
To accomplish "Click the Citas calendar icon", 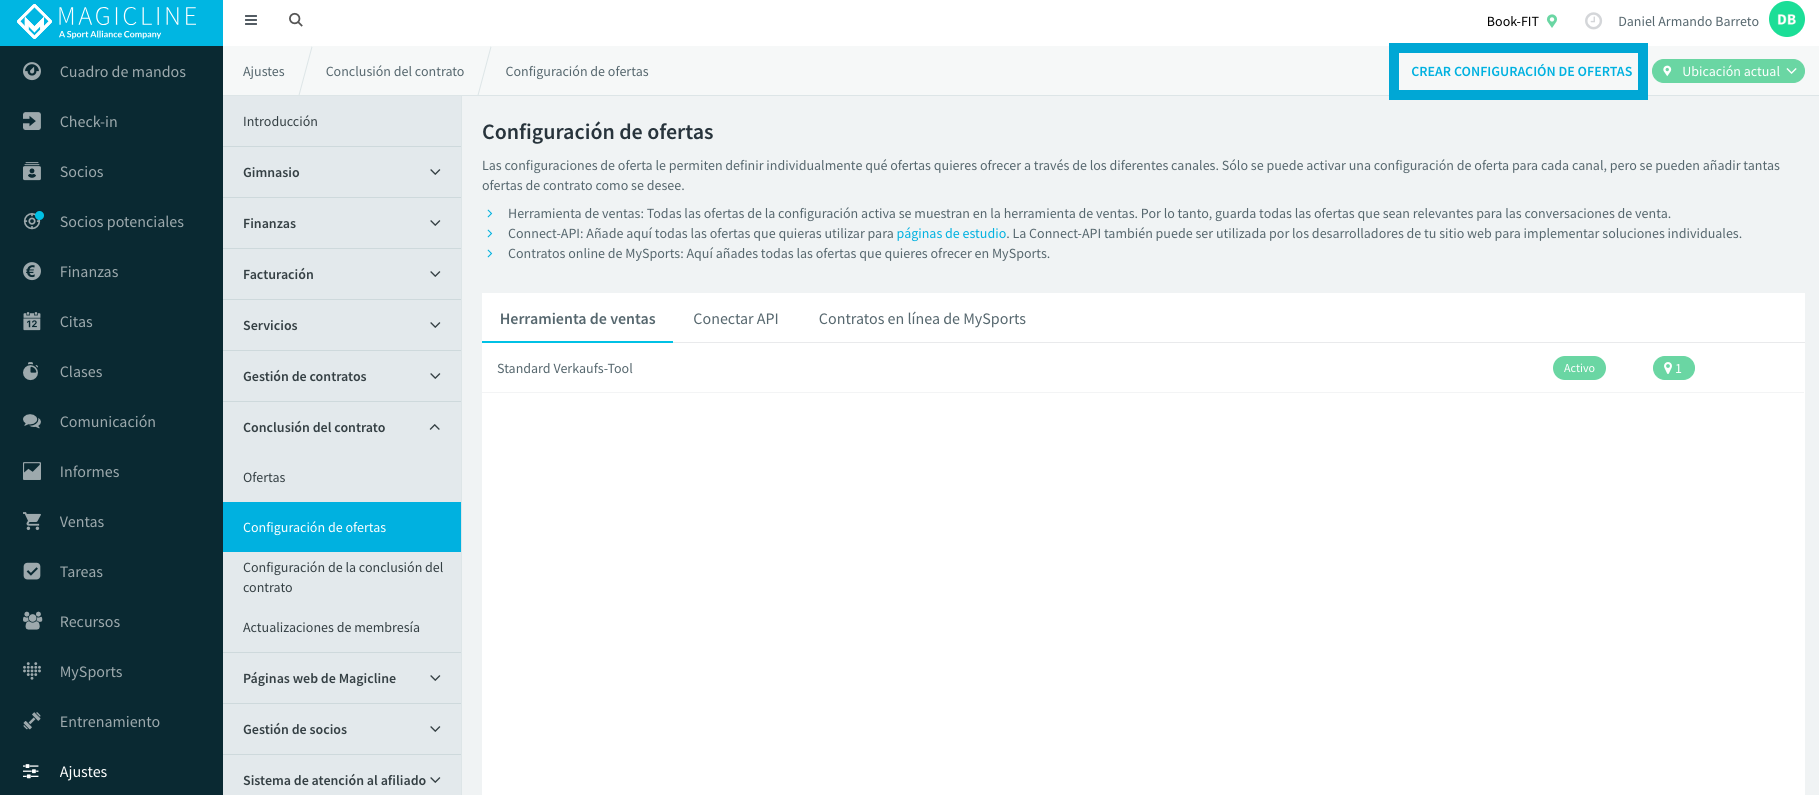I will click(32, 321).
